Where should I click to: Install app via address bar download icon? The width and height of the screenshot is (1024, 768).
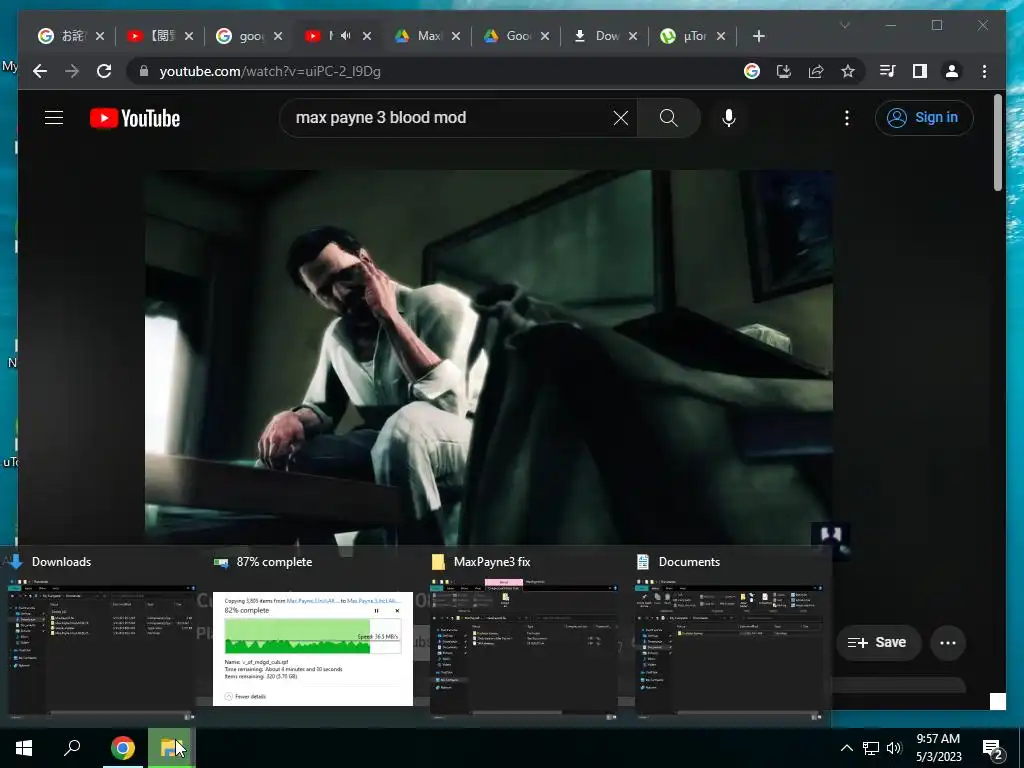(x=784, y=71)
